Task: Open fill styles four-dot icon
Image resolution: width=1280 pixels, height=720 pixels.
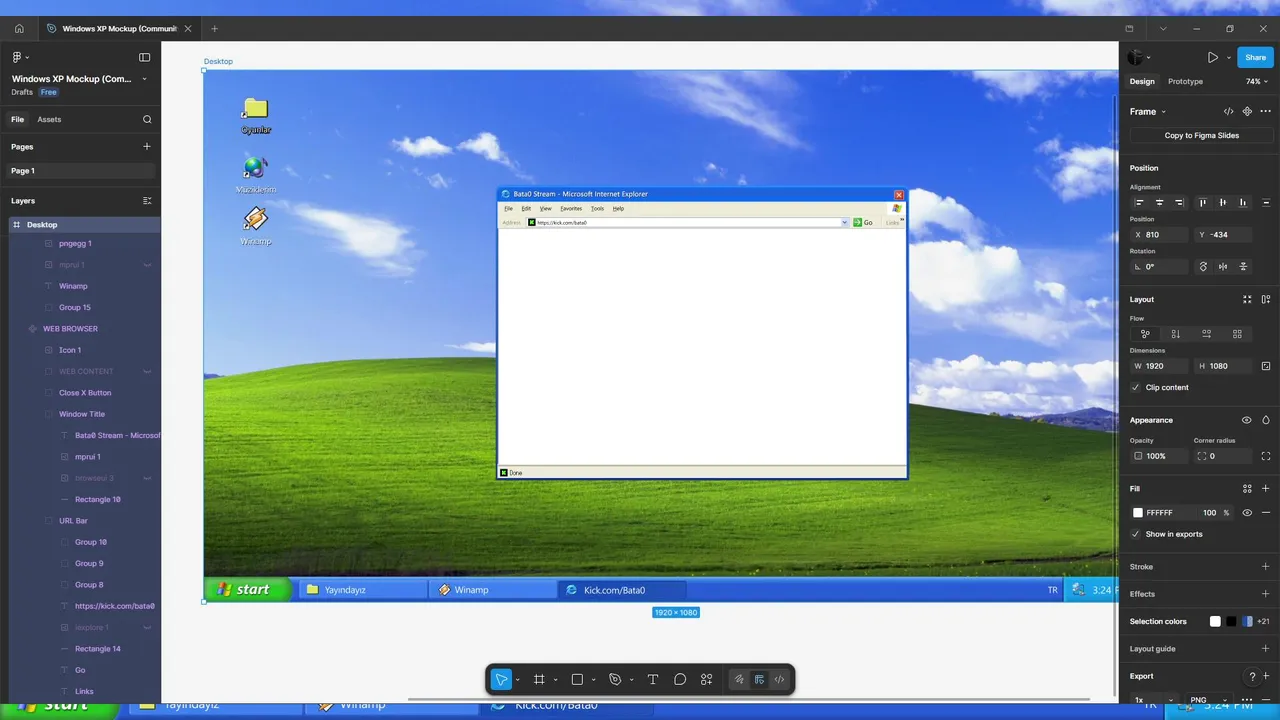Action: pyautogui.click(x=1247, y=489)
